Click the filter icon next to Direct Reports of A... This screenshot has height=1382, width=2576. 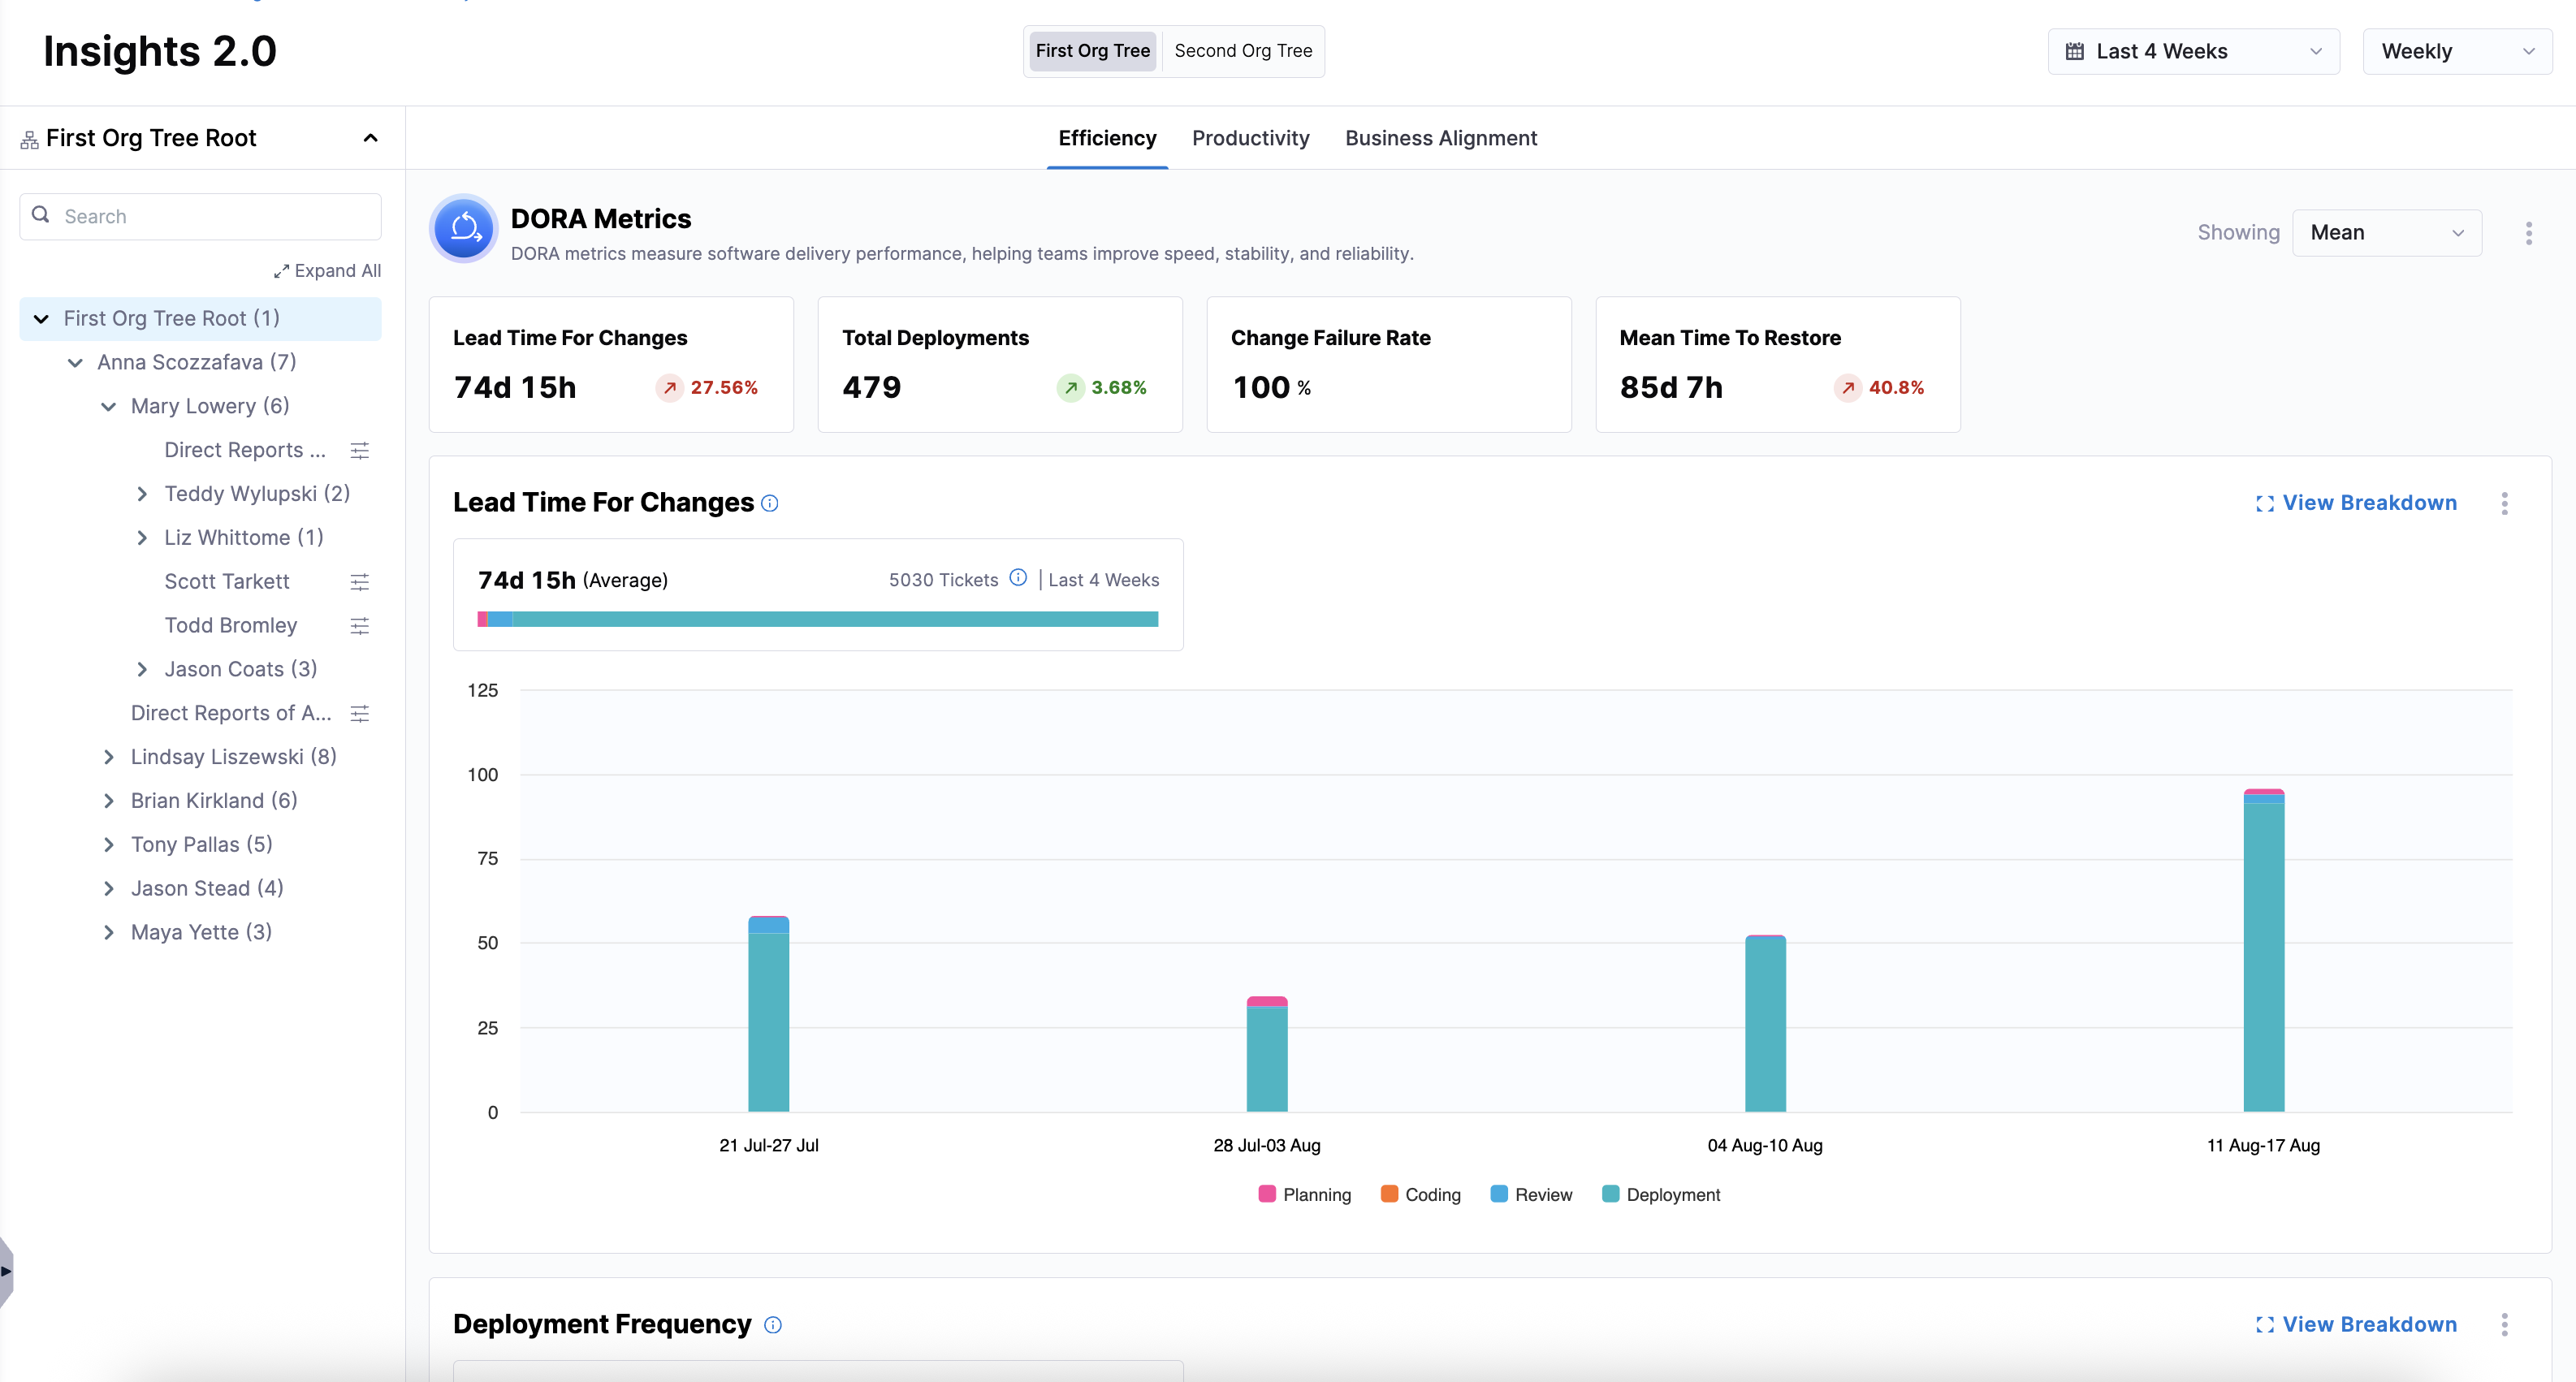pyautogui.click(x=360, y=714)
